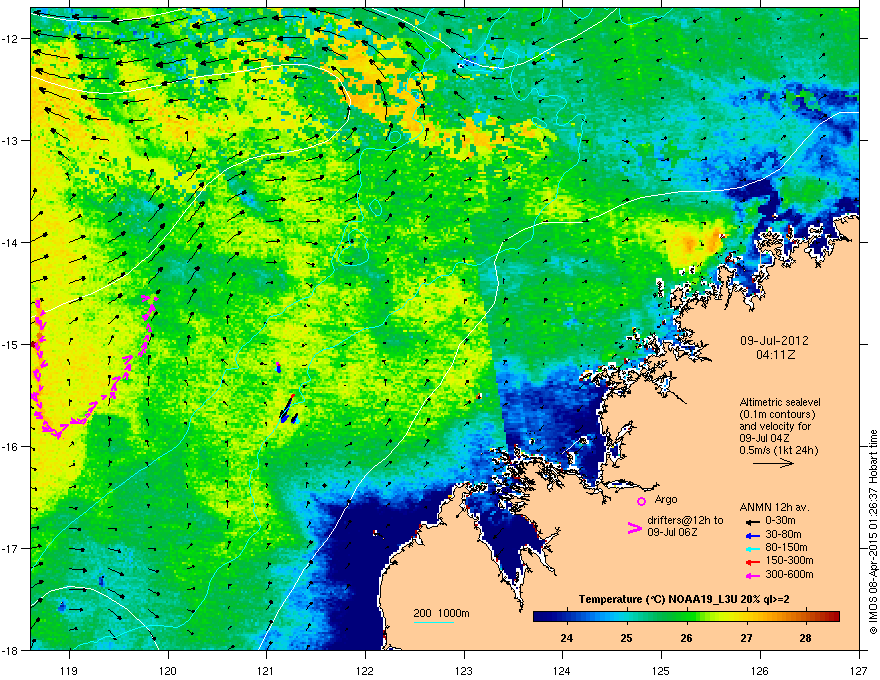Click colorbar tick label 25

[x=626, y=638]
